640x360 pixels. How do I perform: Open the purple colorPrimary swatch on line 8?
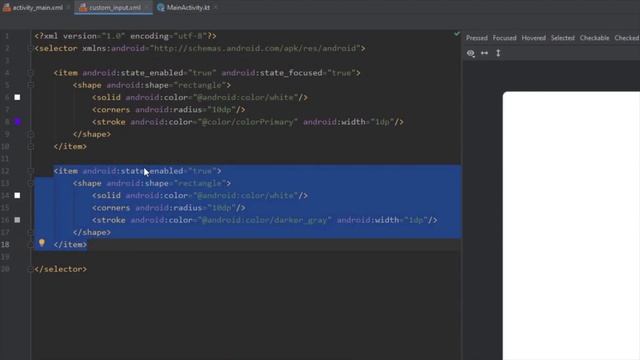(18, 122)
